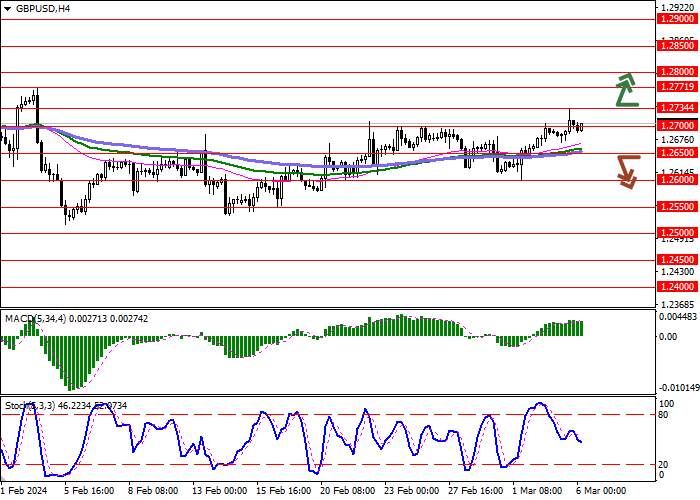Select the 1.27719 price level label
This screenshot has height=500, width=700.
click(677, 87)
